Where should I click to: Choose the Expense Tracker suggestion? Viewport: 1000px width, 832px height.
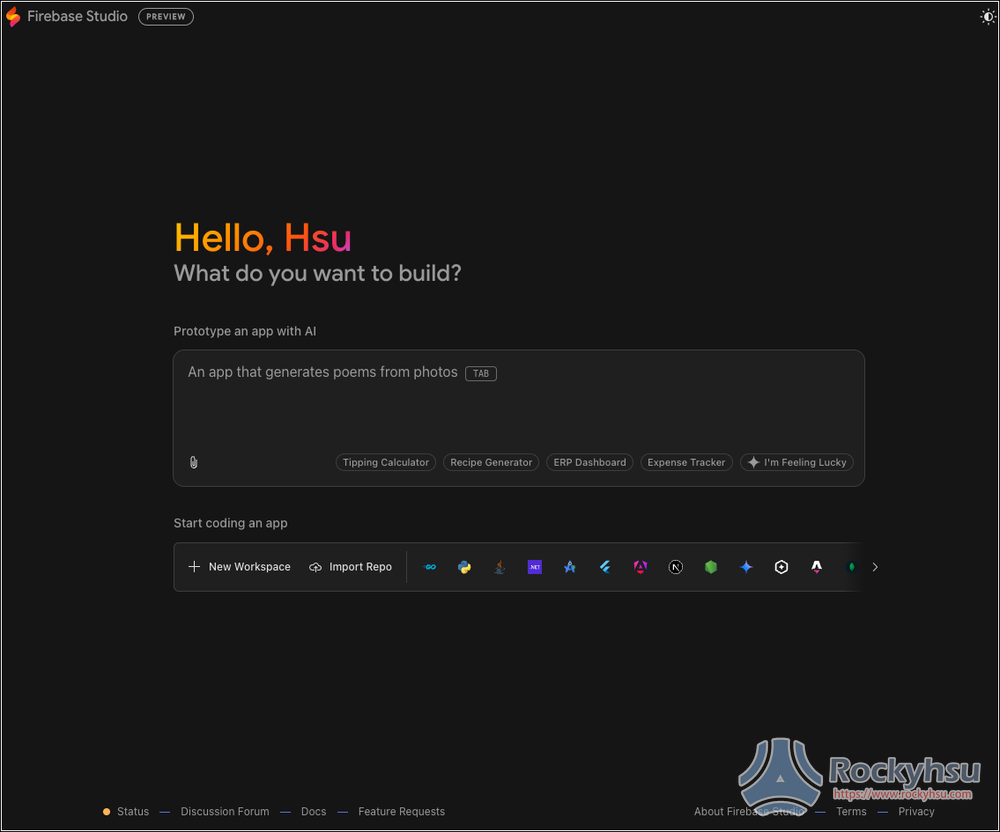pyautogui.click(x=686, y=462)
